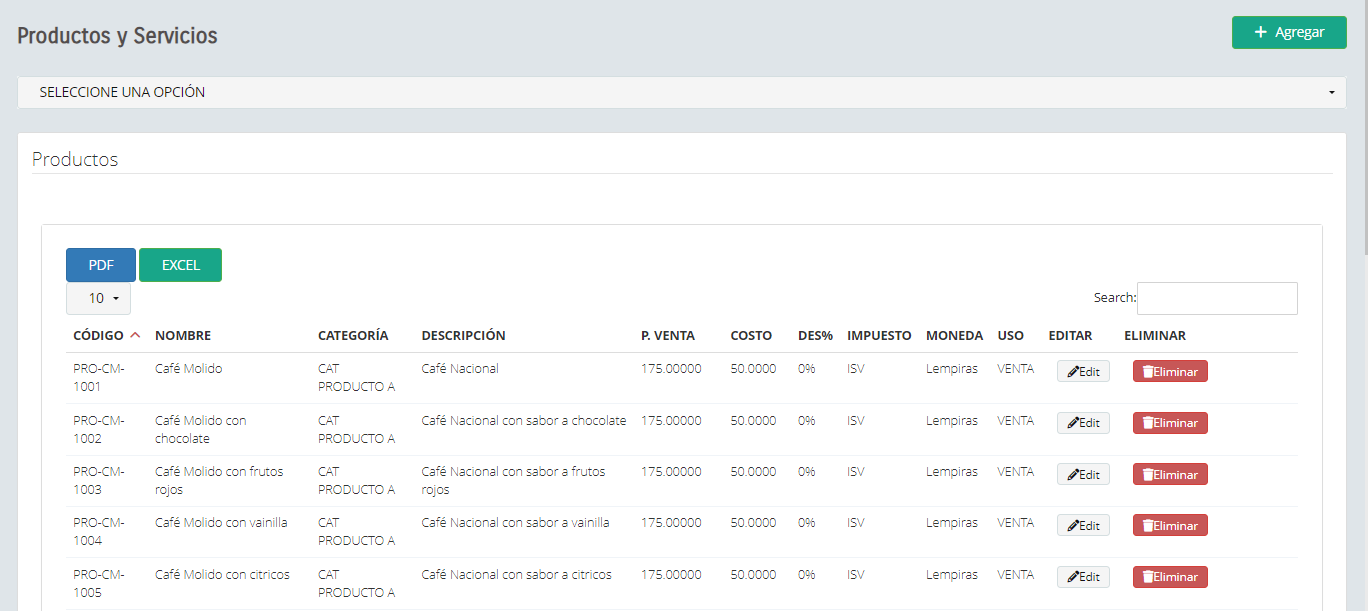Export the products table to EXCEL
This screenshot has width=1368, height=611.
tap(181, 265)
